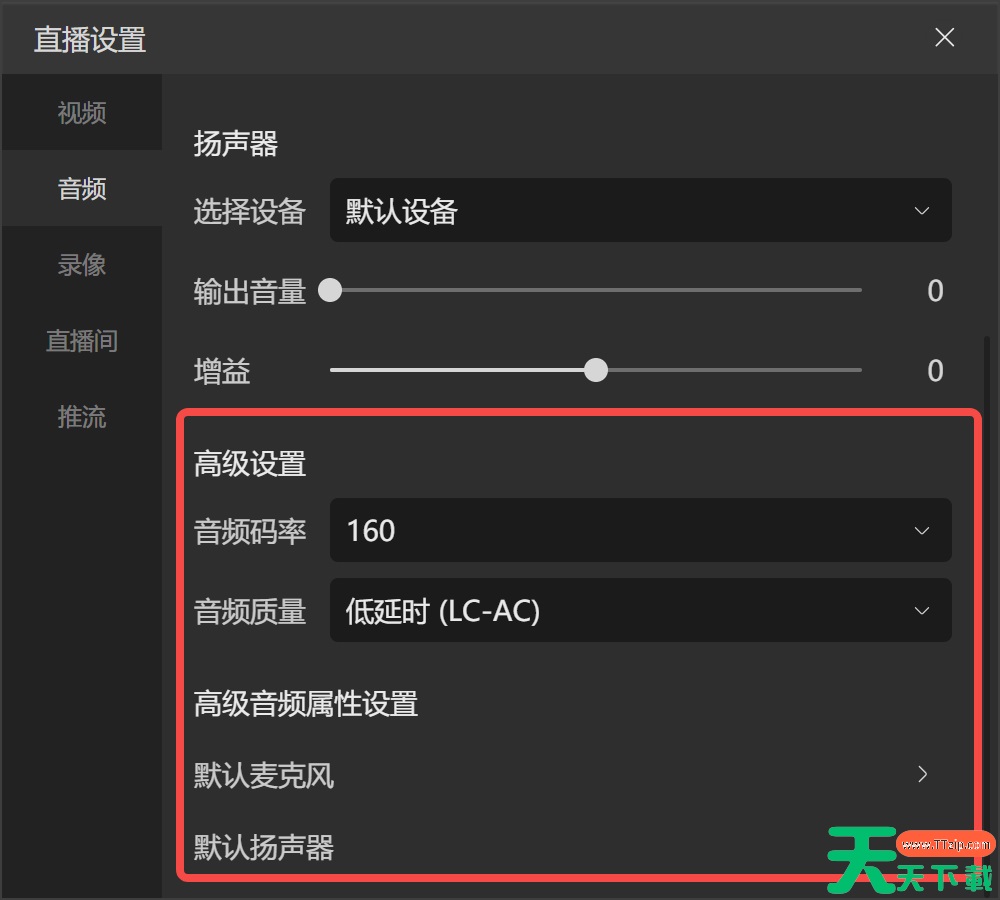Click the arrow icon next to 默认麦克风

(922, 775)
